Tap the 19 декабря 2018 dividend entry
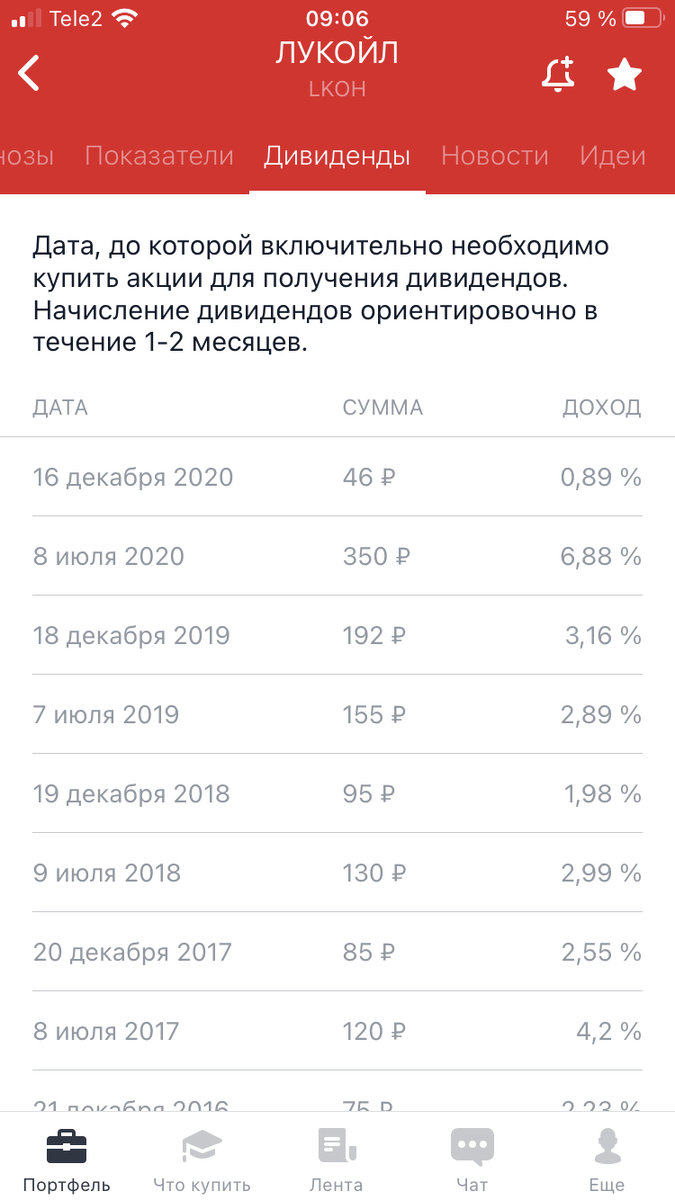 [337, 794]
